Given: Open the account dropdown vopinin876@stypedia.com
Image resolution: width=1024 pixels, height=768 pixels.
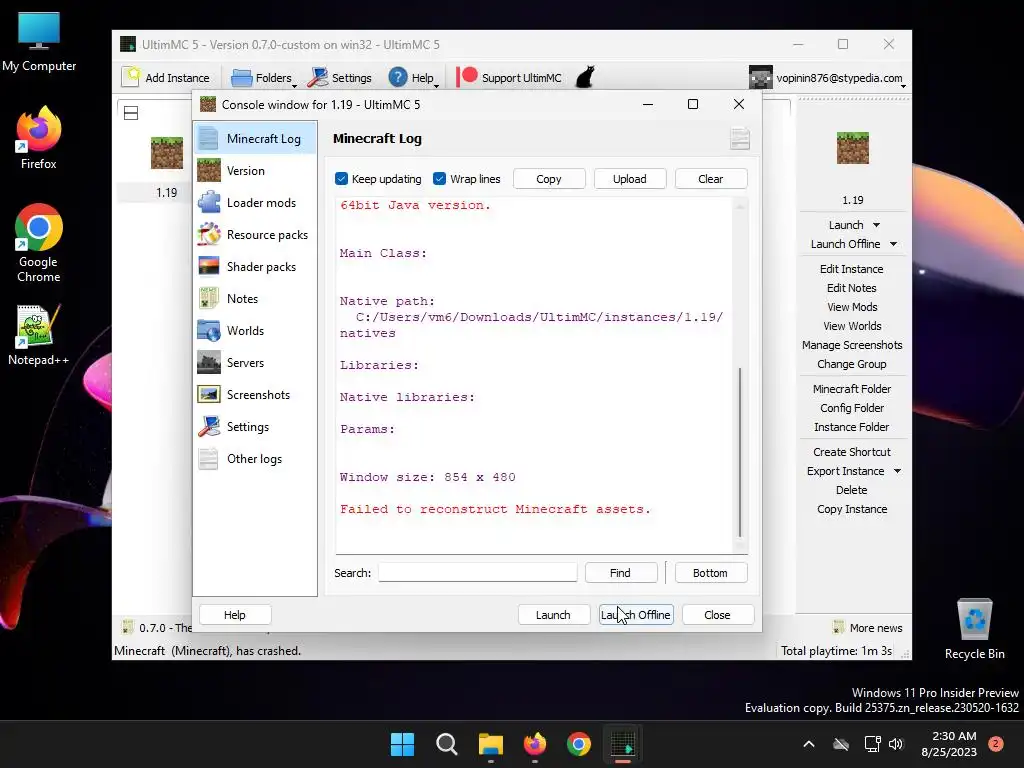Looking at the screenshot, I should (828, 78).
